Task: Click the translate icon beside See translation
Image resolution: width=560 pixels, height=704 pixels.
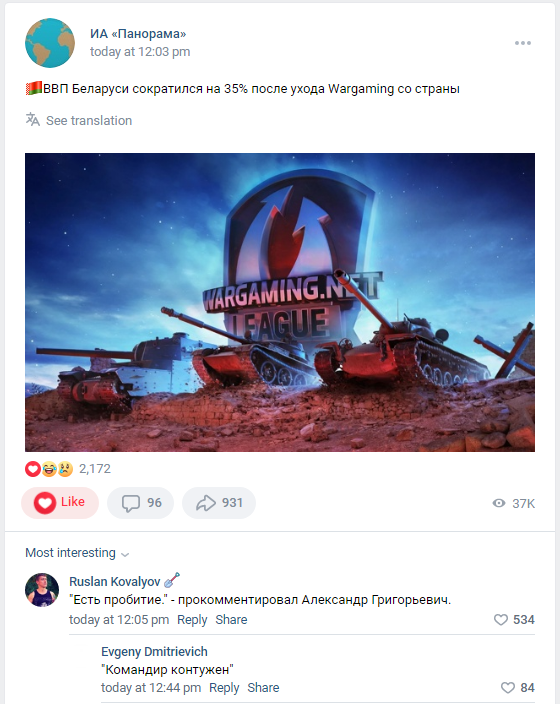Action: point(33,120)
